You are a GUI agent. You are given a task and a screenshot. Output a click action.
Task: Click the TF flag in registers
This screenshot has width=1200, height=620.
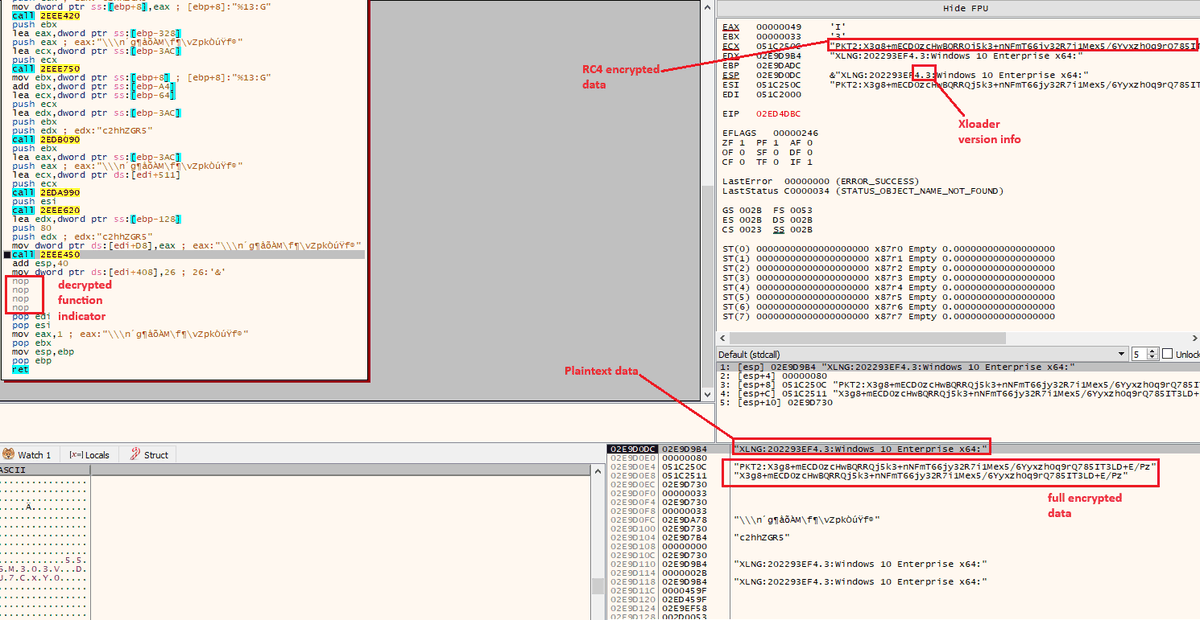click(768, 162)
